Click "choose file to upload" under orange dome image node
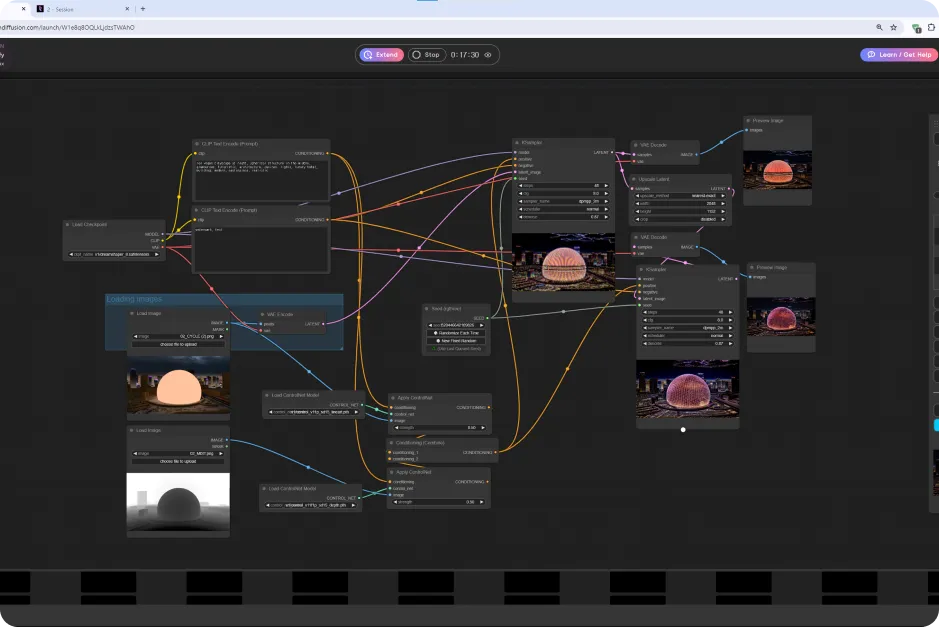This screenshot has width=939, height=627. coord(178,344)
